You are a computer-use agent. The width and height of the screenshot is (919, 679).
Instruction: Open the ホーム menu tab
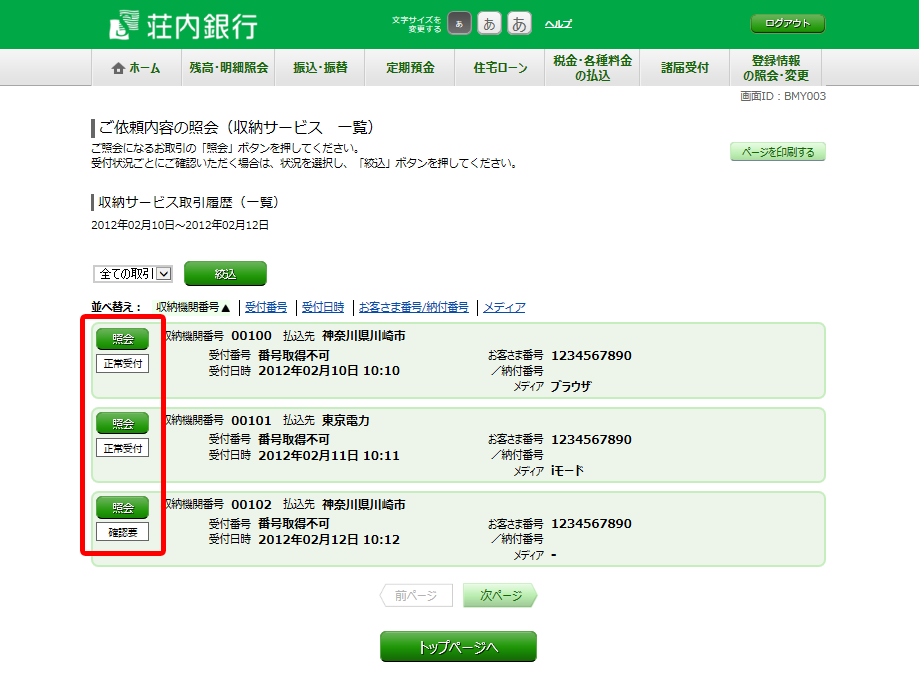[136, 68]
